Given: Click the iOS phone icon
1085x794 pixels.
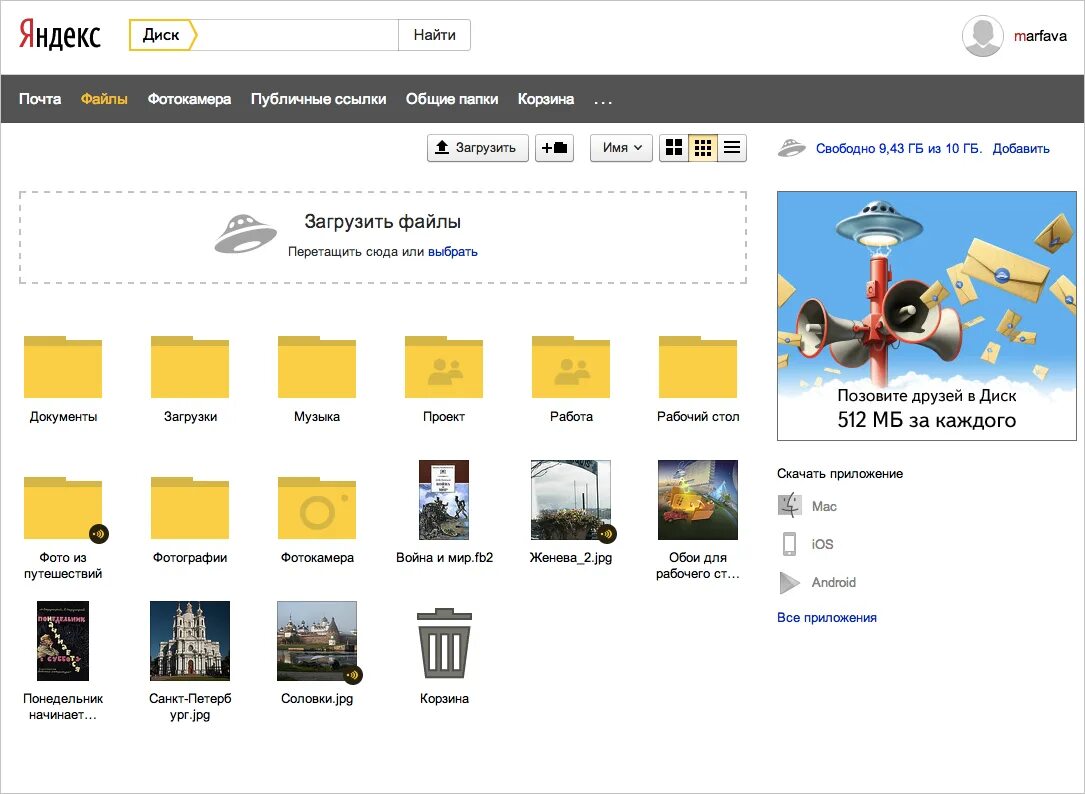Looking at the screenshot, I should point(790,544).
